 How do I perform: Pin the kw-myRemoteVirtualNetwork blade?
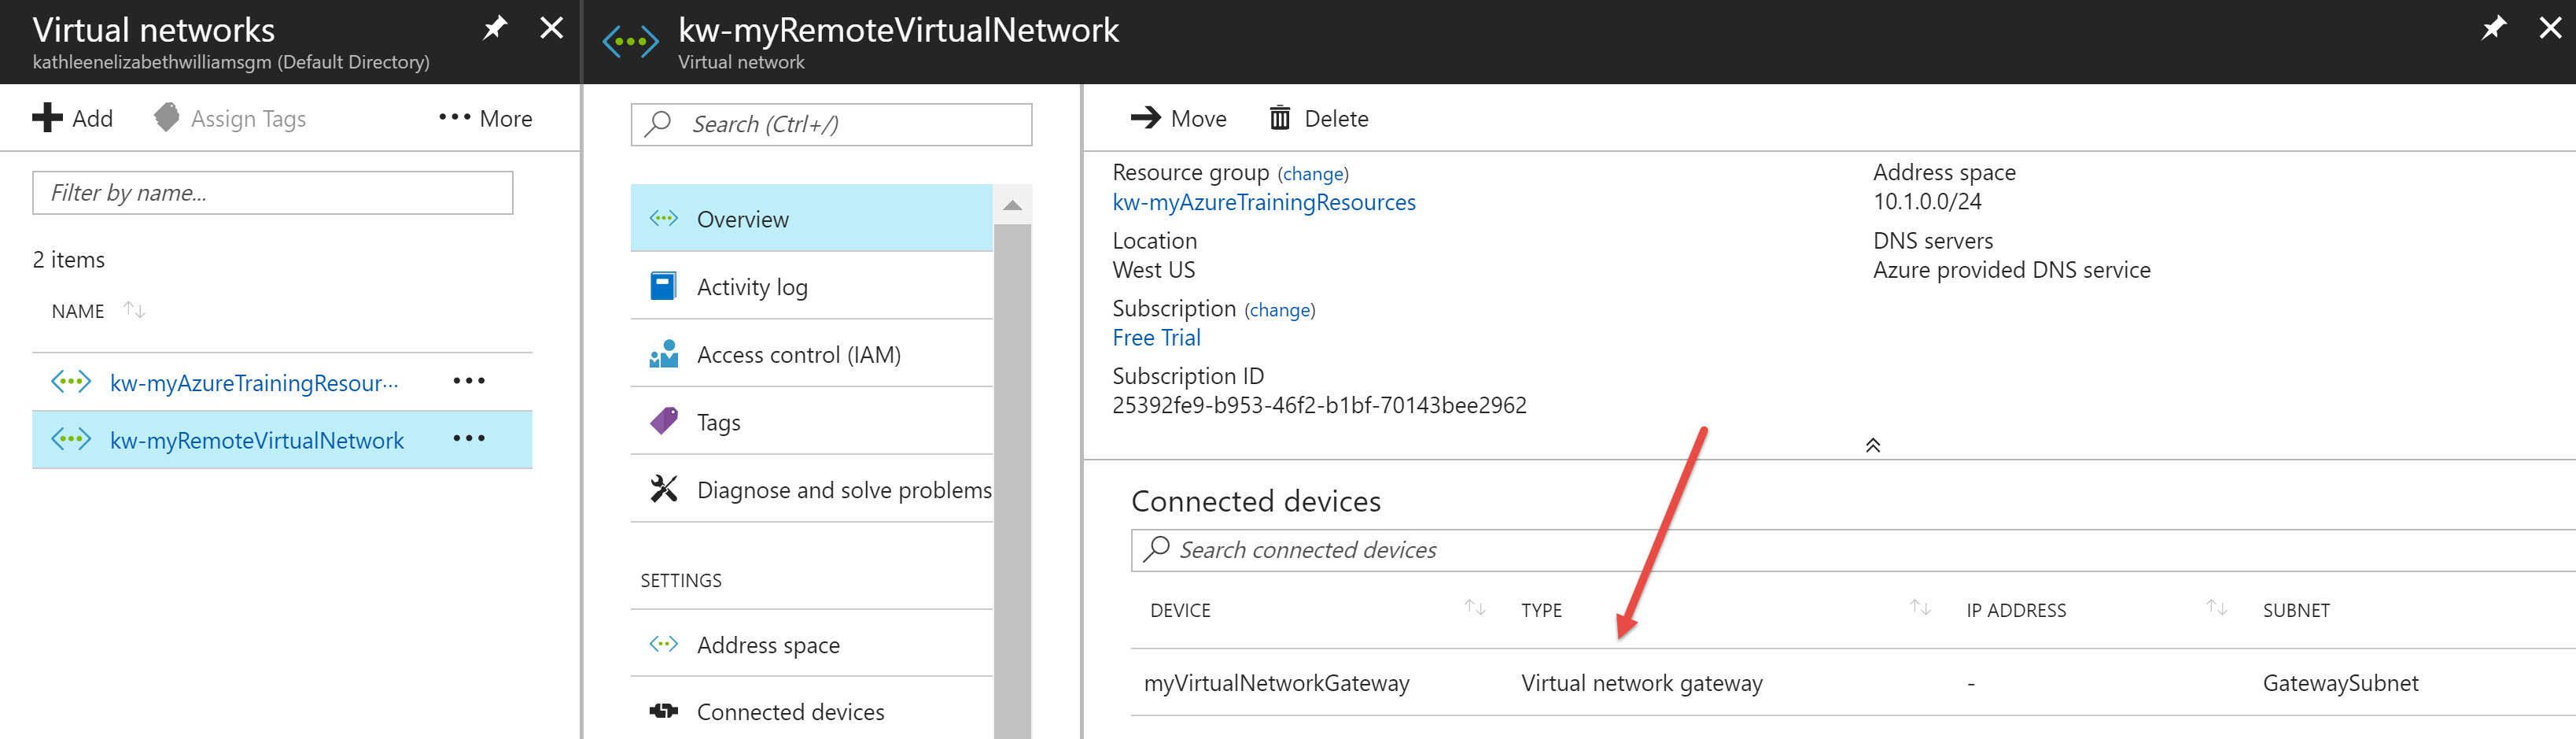2494,28
